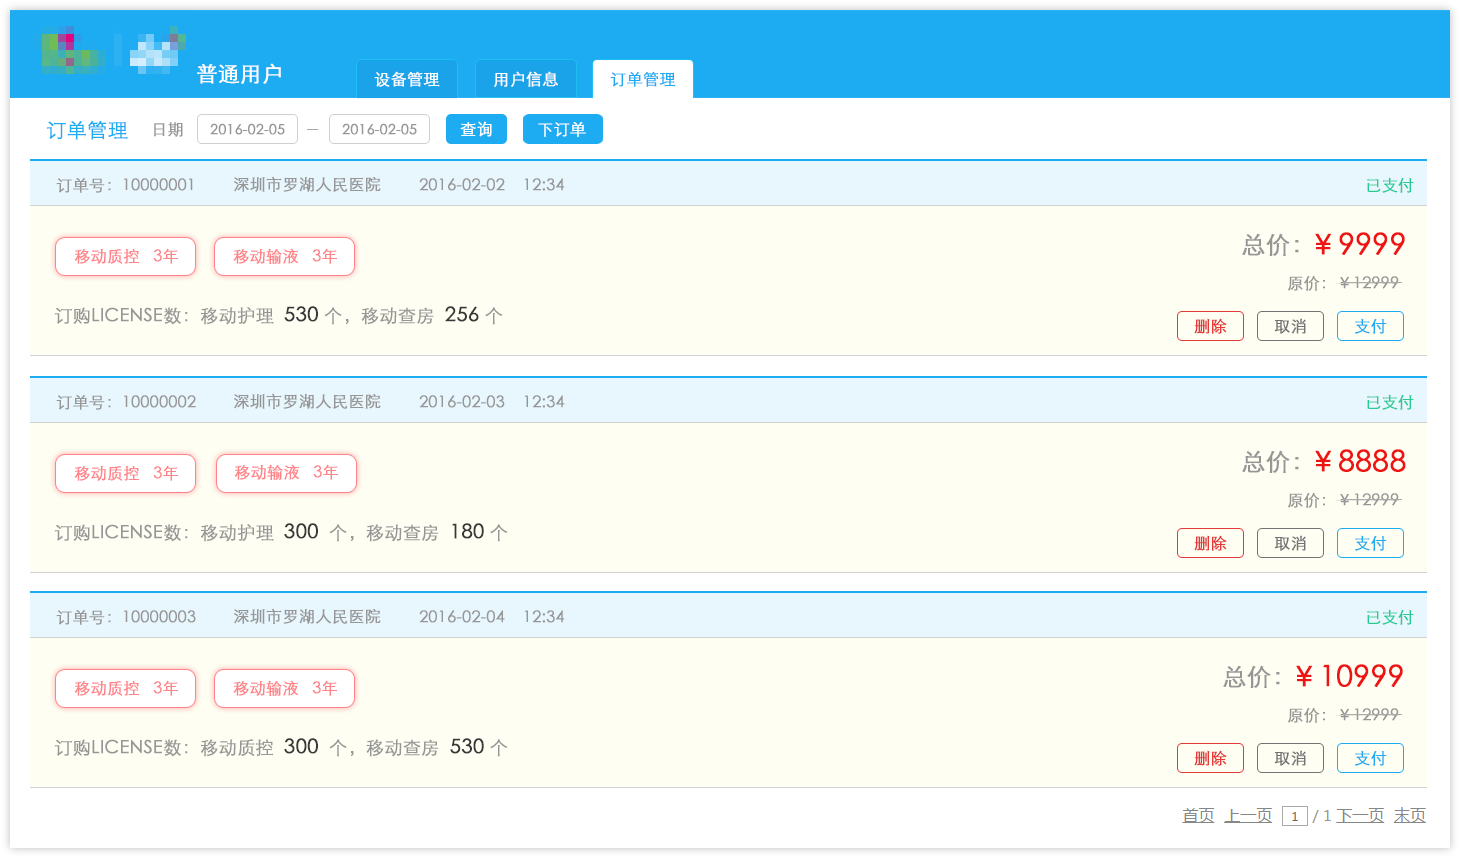Cancel order 10000003
The width and height of the screenshot is (1462, 860).
tap(1290, 758)
